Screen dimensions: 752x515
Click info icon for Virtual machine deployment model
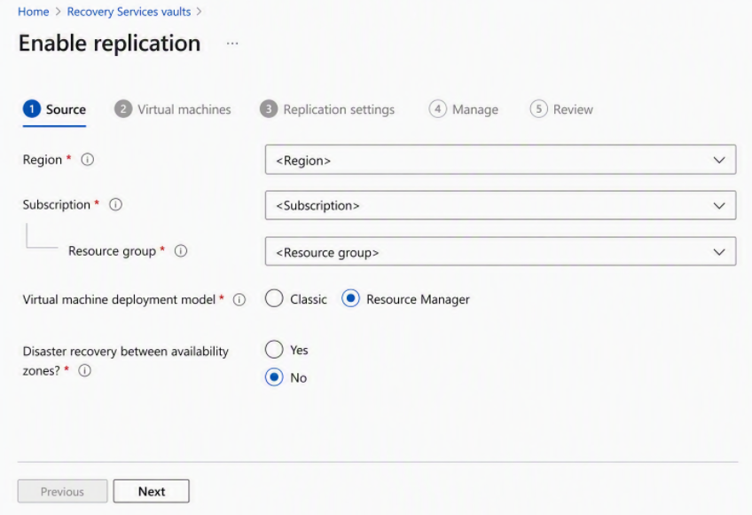pyautogui.click(x=239, y=300)
